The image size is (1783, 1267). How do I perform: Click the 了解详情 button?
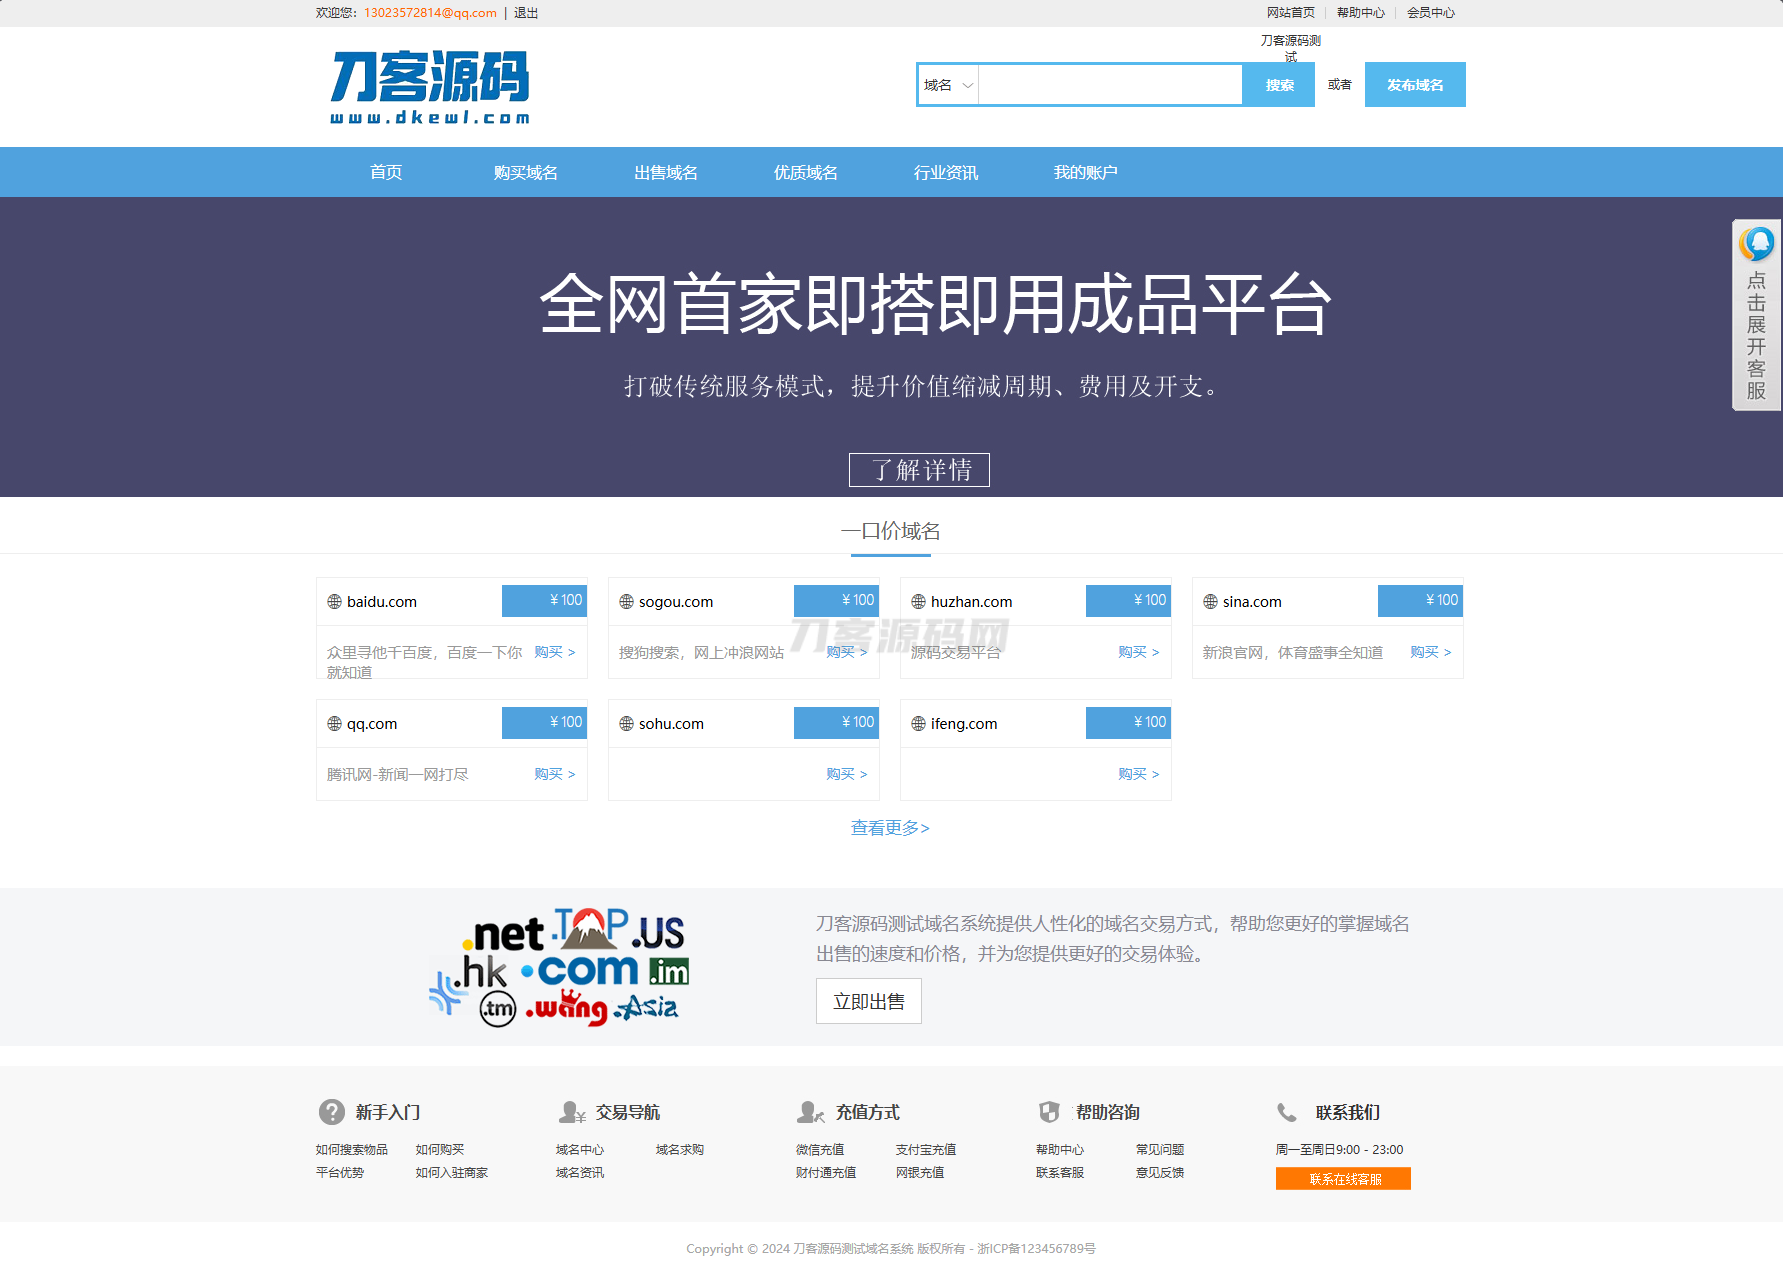(919, 469)
